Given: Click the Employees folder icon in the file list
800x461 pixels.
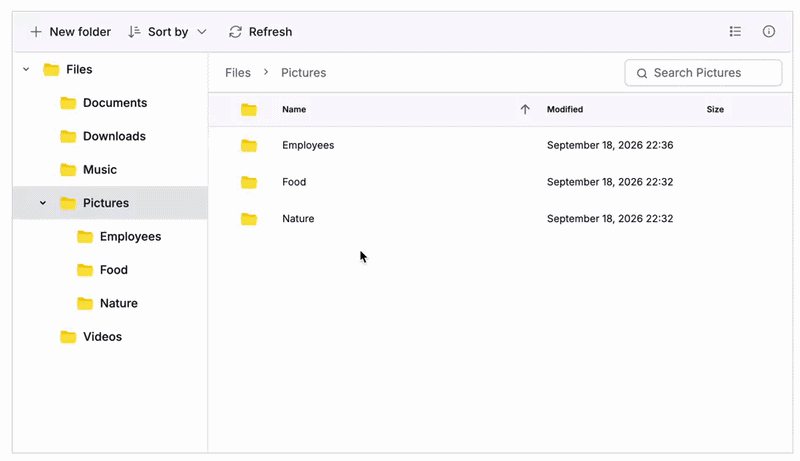Looking at the screenshot, I should (249, 146).
